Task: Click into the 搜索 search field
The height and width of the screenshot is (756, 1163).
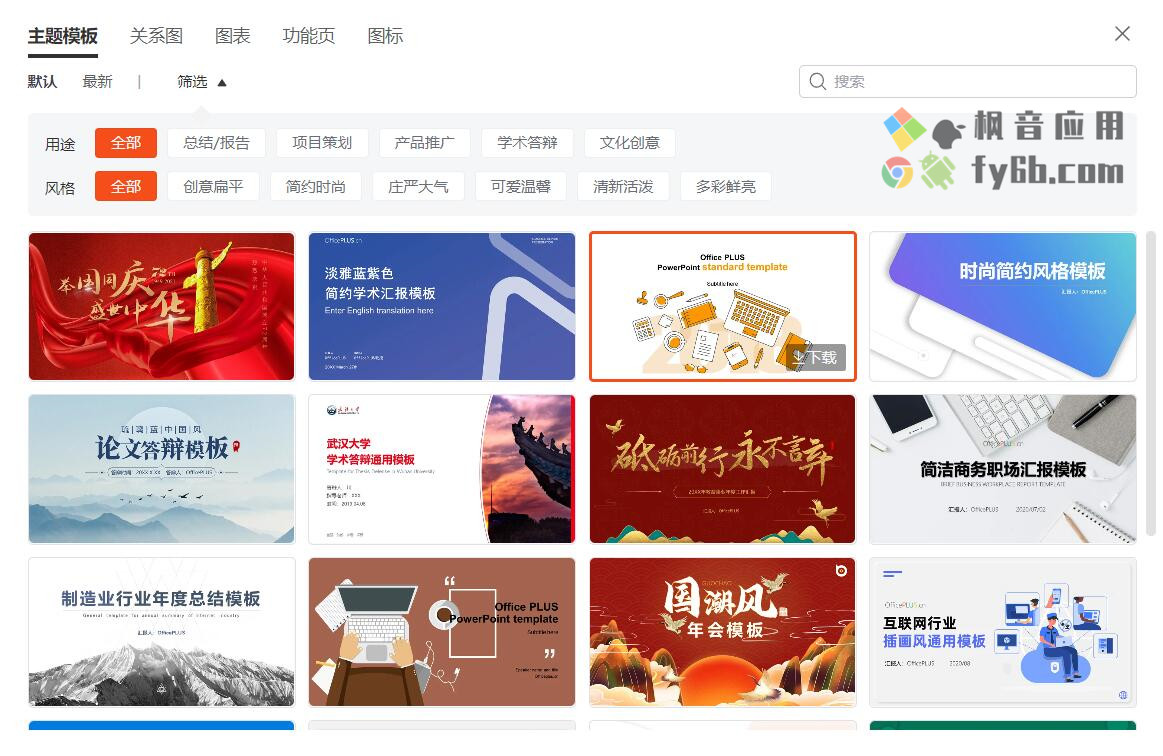Action: pos(968,82)
